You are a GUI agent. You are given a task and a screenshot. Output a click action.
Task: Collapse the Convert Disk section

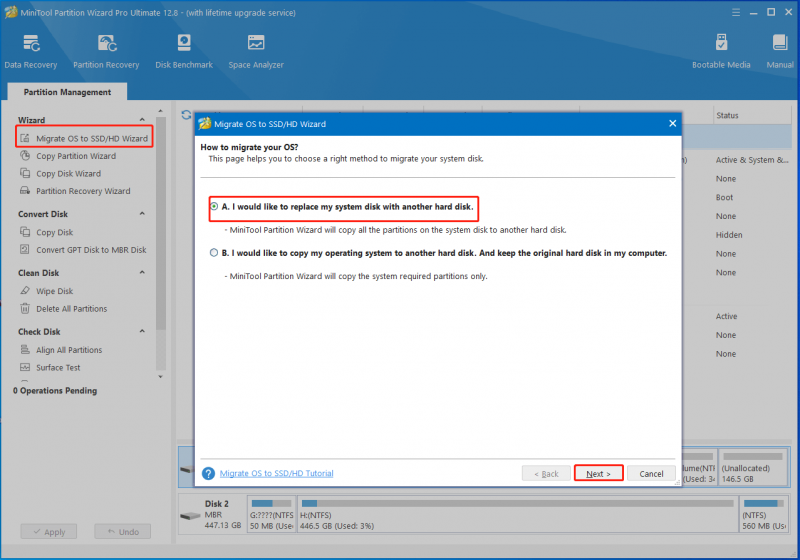pos(142,214)
